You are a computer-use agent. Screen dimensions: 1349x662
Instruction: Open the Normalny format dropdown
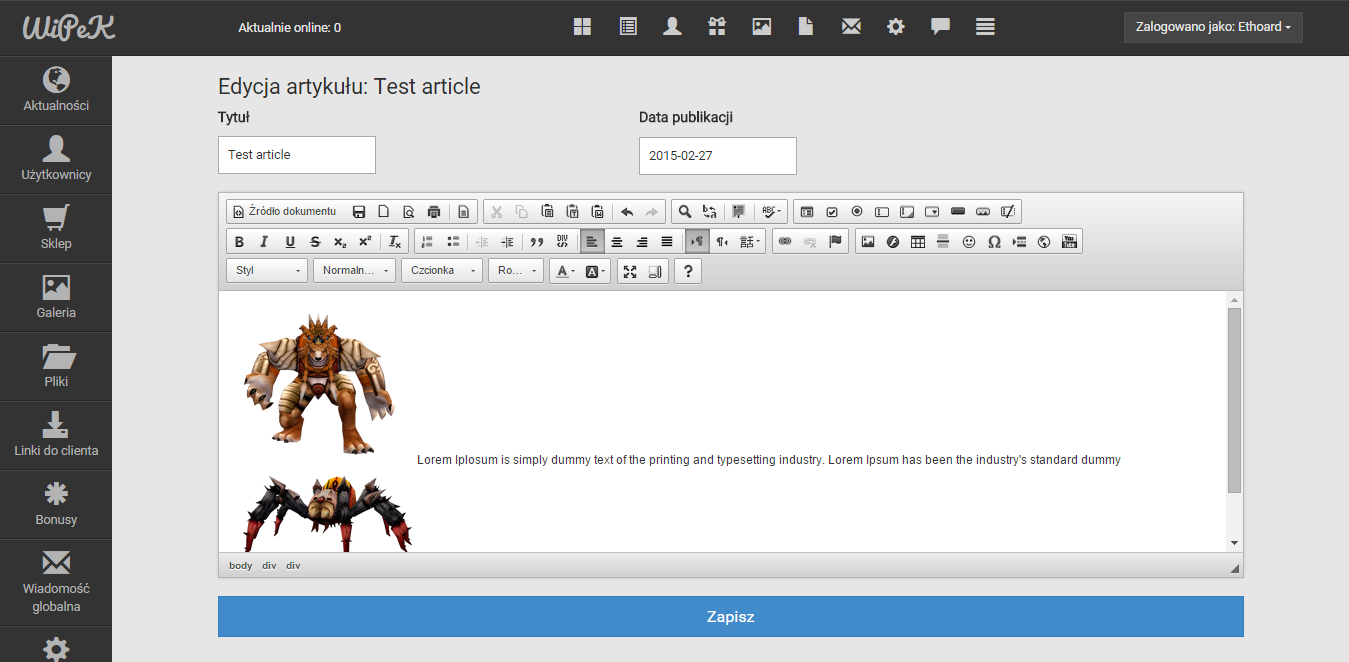355,271
